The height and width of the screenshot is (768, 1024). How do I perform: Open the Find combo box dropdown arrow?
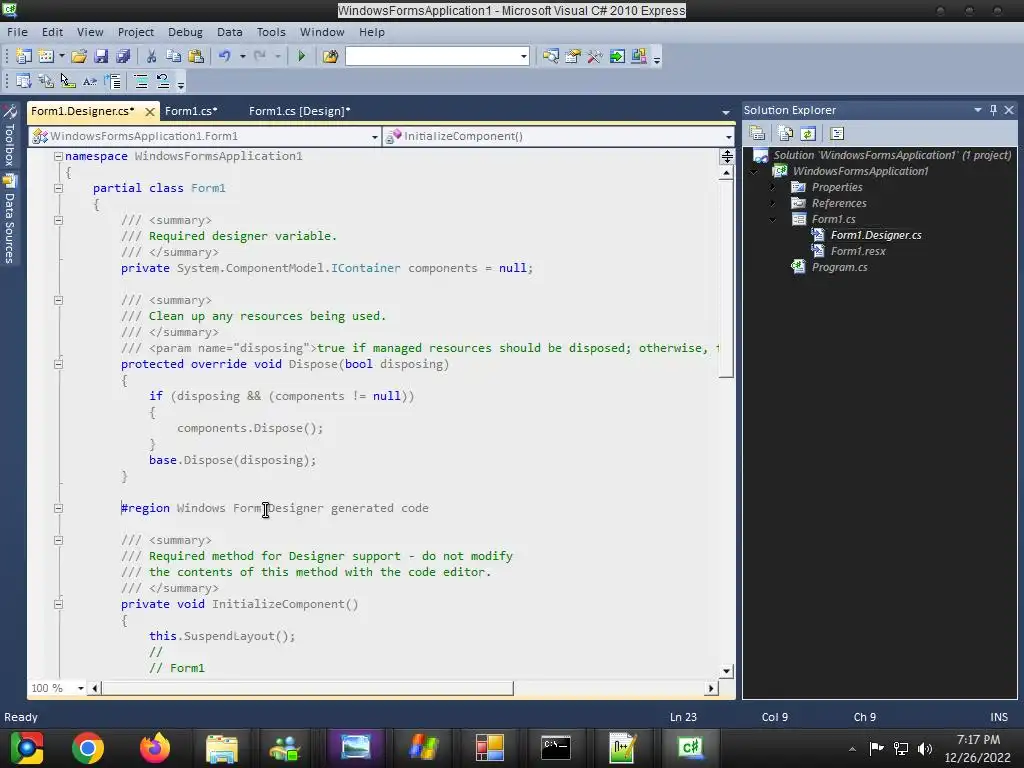tap(524, 56)
